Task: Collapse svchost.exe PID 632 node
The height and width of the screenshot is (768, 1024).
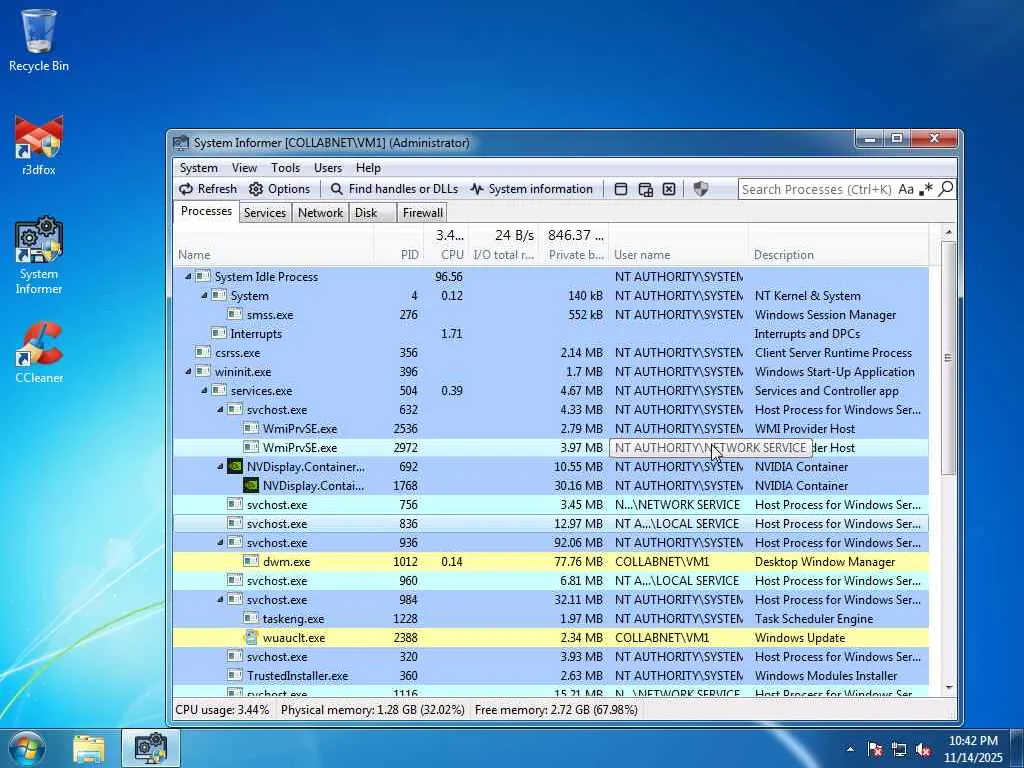Action: click(x=219, y=409)
